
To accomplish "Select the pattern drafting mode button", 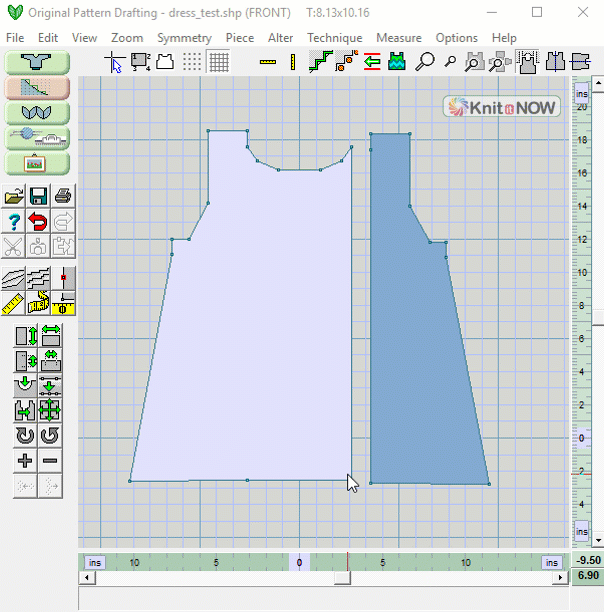I will pos(37,87).
